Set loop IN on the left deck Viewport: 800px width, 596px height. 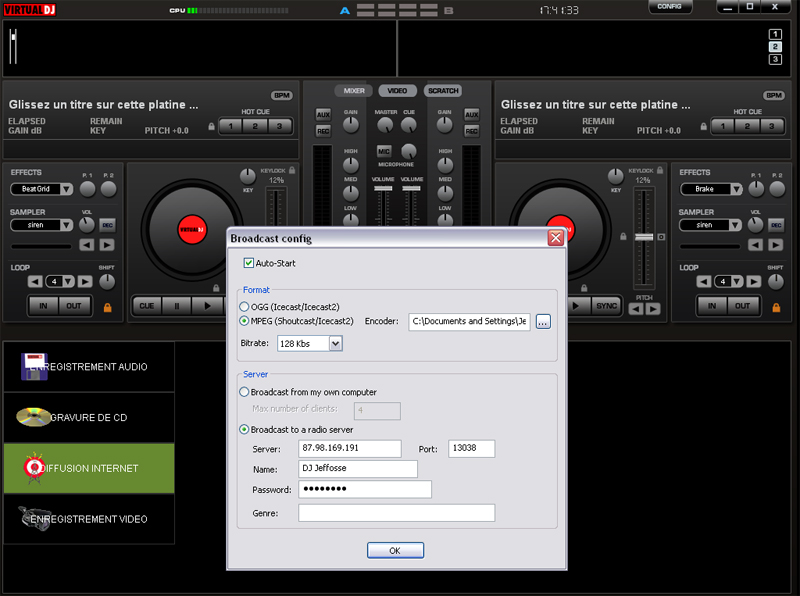pyautogui.click(x=43, y=306)
